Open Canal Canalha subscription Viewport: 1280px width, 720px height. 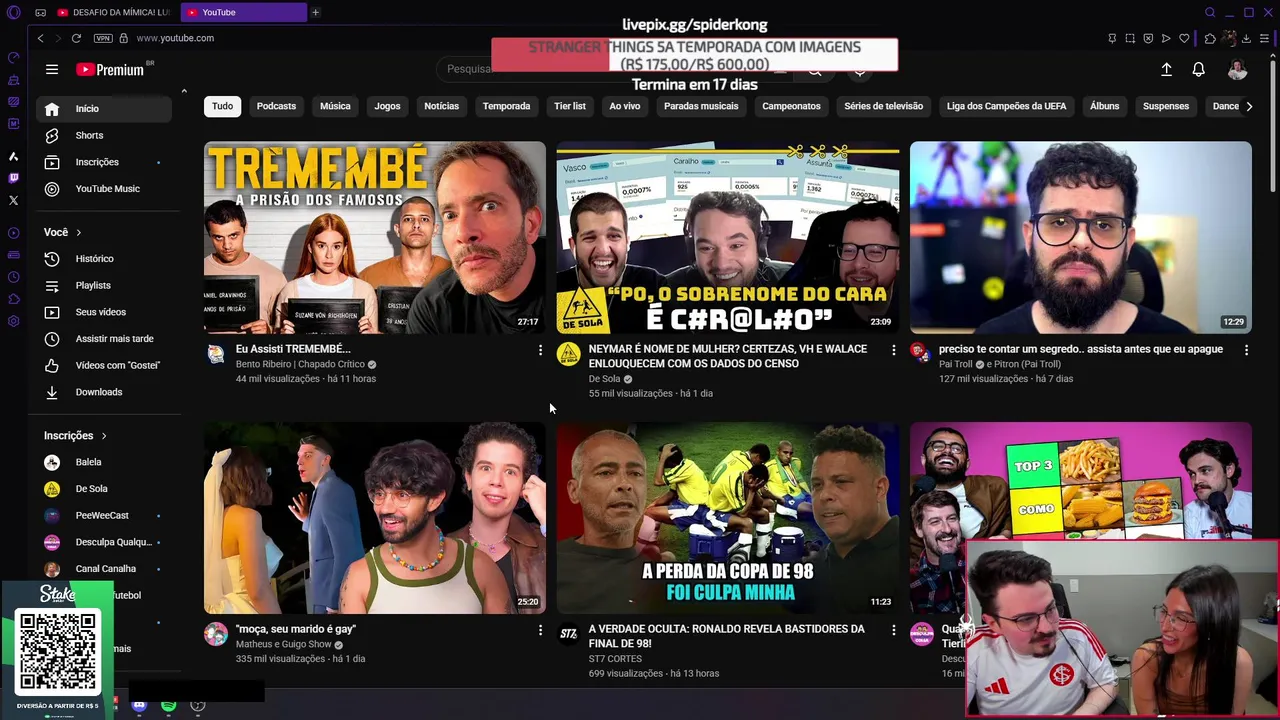tap(104, 569)
